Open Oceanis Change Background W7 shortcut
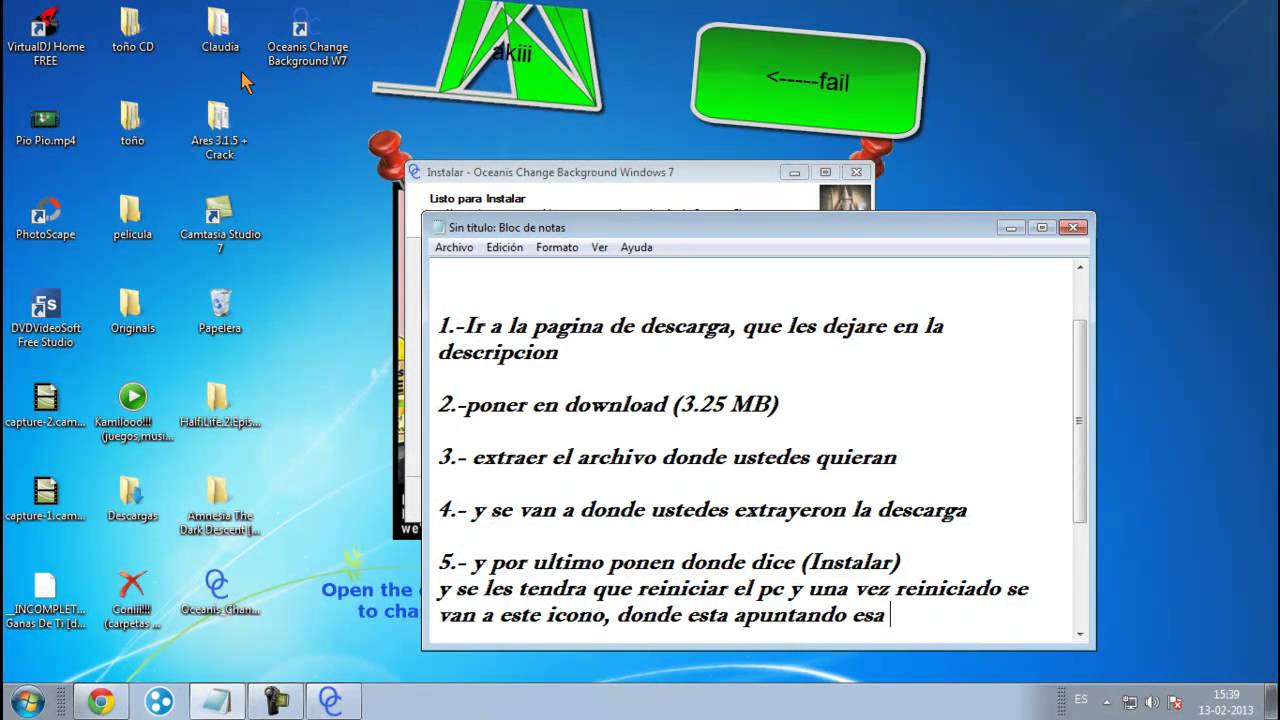The height and width of the screenshot is (720, 1280). click(x=306, y=37)
